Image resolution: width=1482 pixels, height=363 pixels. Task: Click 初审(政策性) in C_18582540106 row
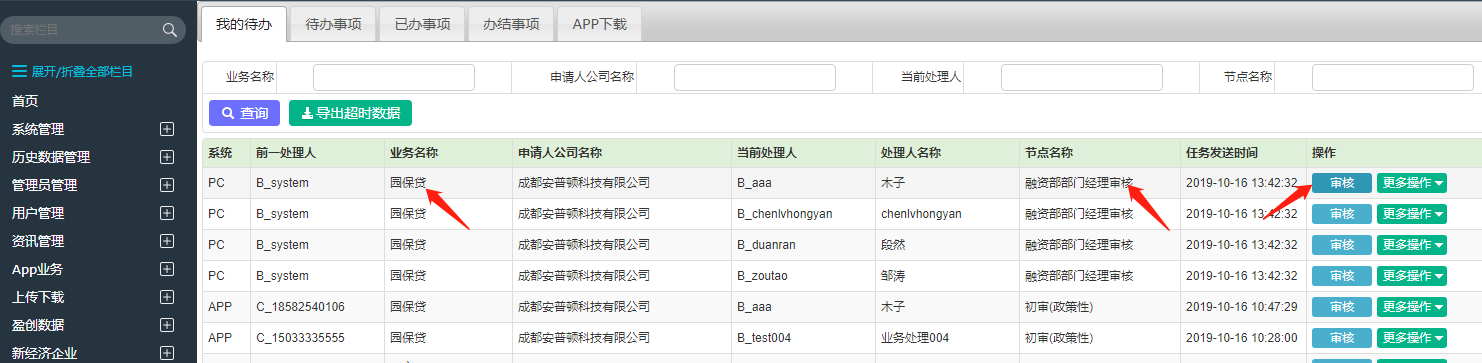pos(1058,307)
